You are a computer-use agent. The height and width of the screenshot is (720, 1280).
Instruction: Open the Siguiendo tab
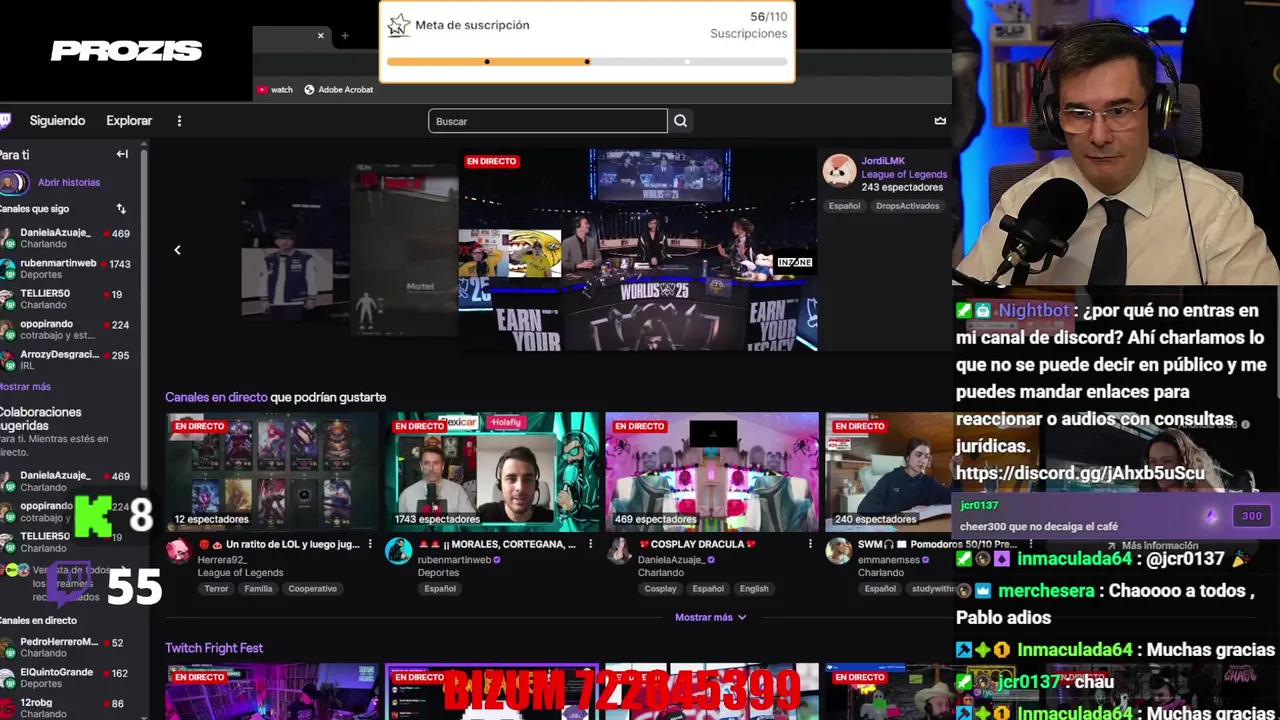pyautogui.click(x=57, y=121)
